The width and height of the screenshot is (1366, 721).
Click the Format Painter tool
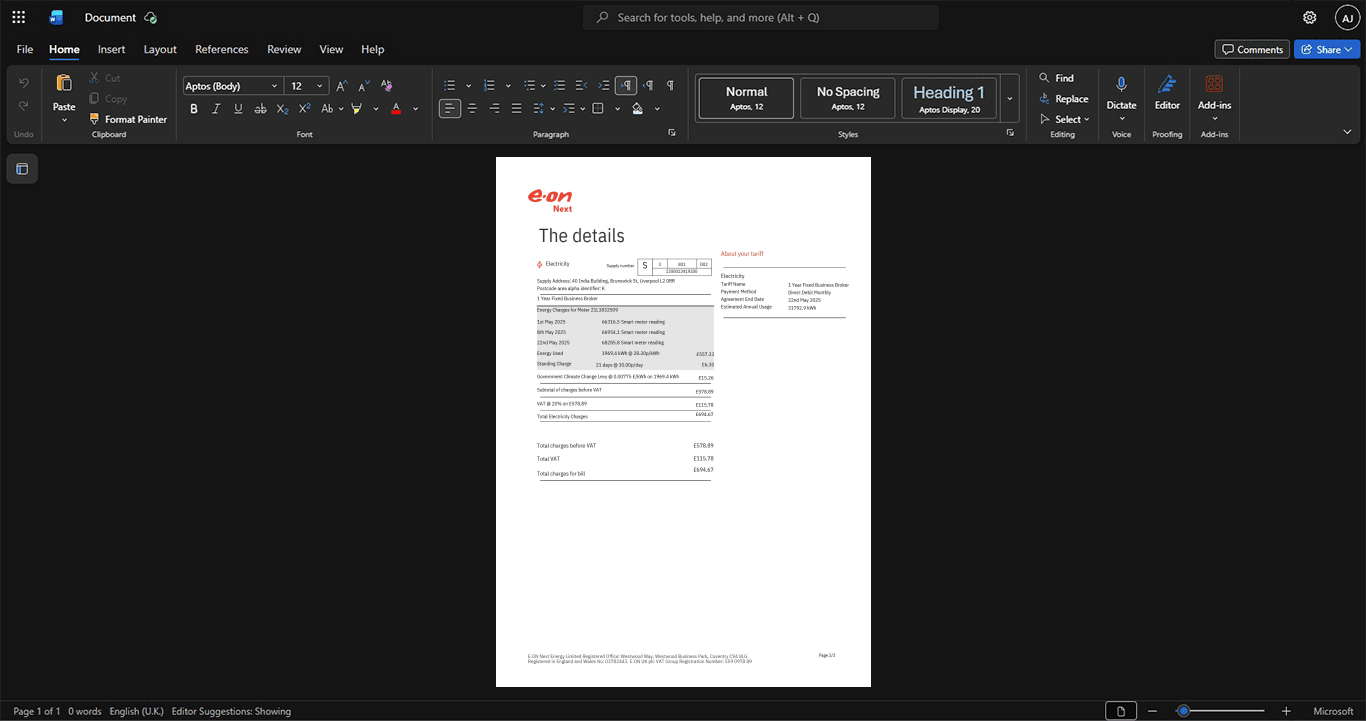click(x=128, y=119)
